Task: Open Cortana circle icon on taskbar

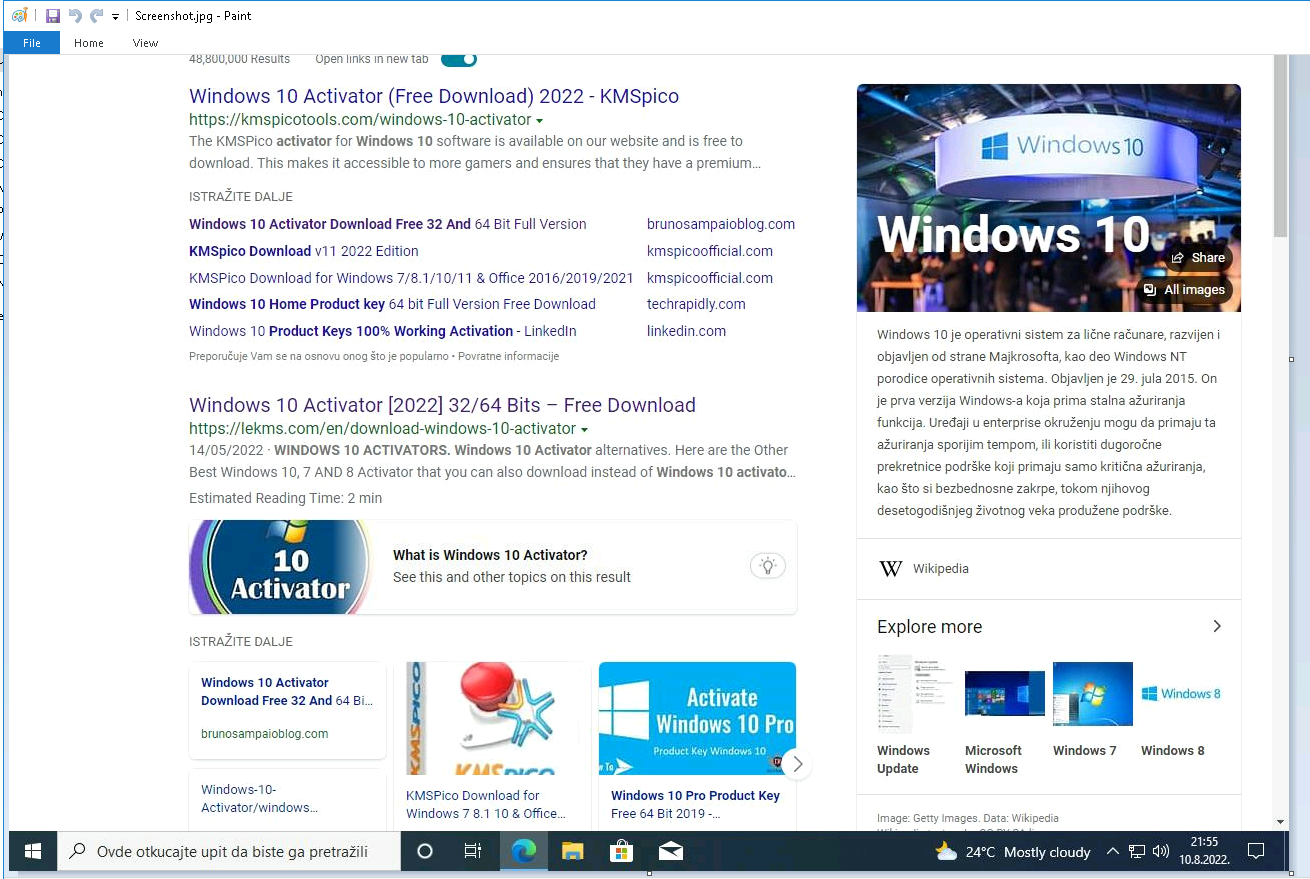Action: coord(425,851)
